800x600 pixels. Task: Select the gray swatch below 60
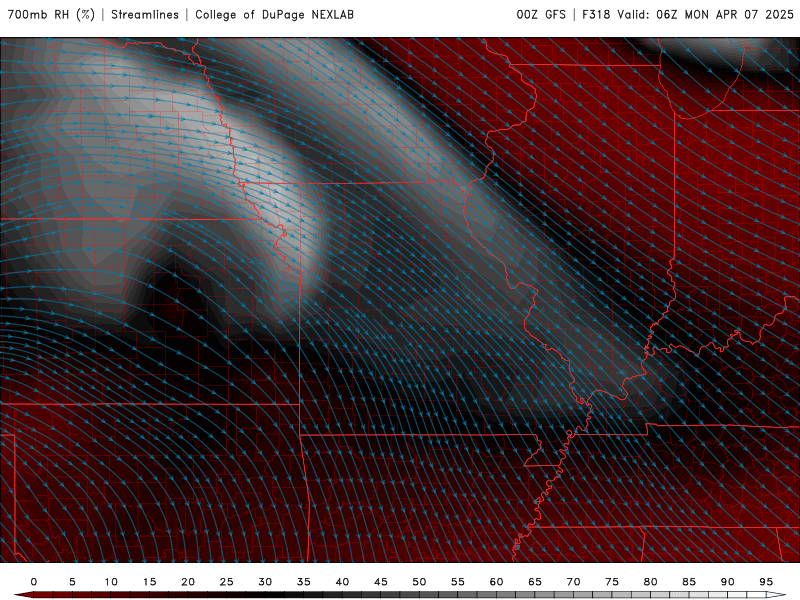pyautogui.click(x=506, y=595)
